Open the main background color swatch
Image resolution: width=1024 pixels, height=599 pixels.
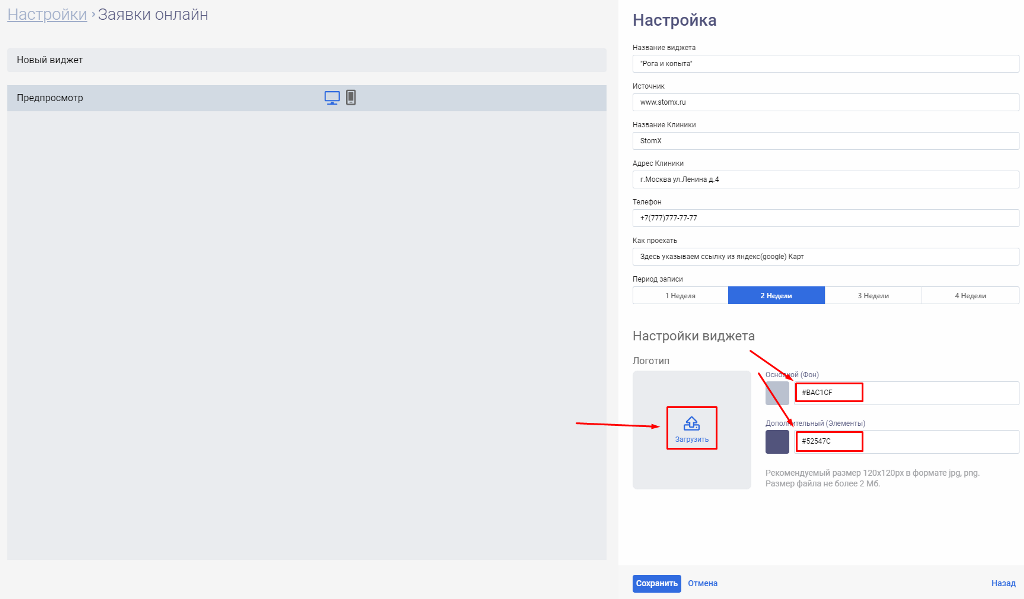click(x=777, y=393)
